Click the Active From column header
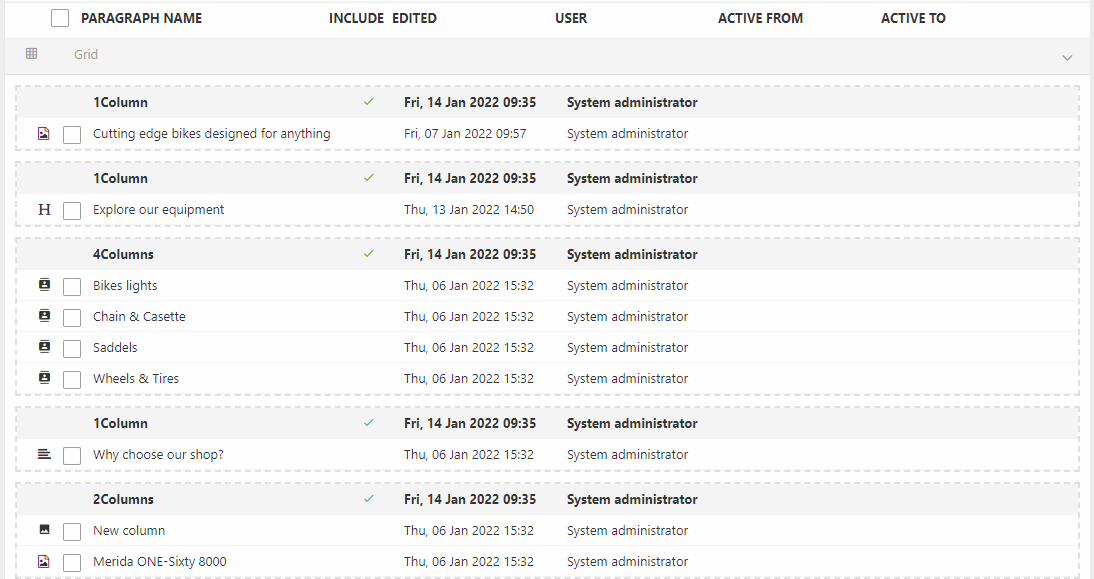 click(x=760, y=18)
